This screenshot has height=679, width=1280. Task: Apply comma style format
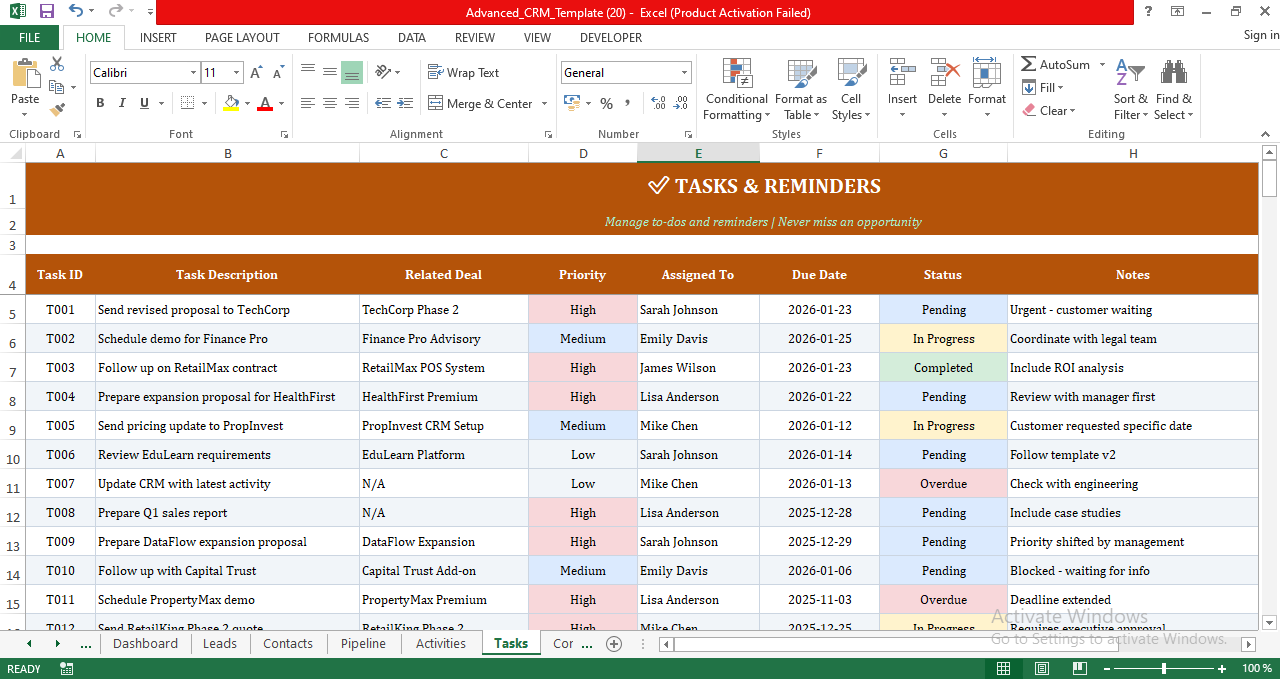pos(629,103)
